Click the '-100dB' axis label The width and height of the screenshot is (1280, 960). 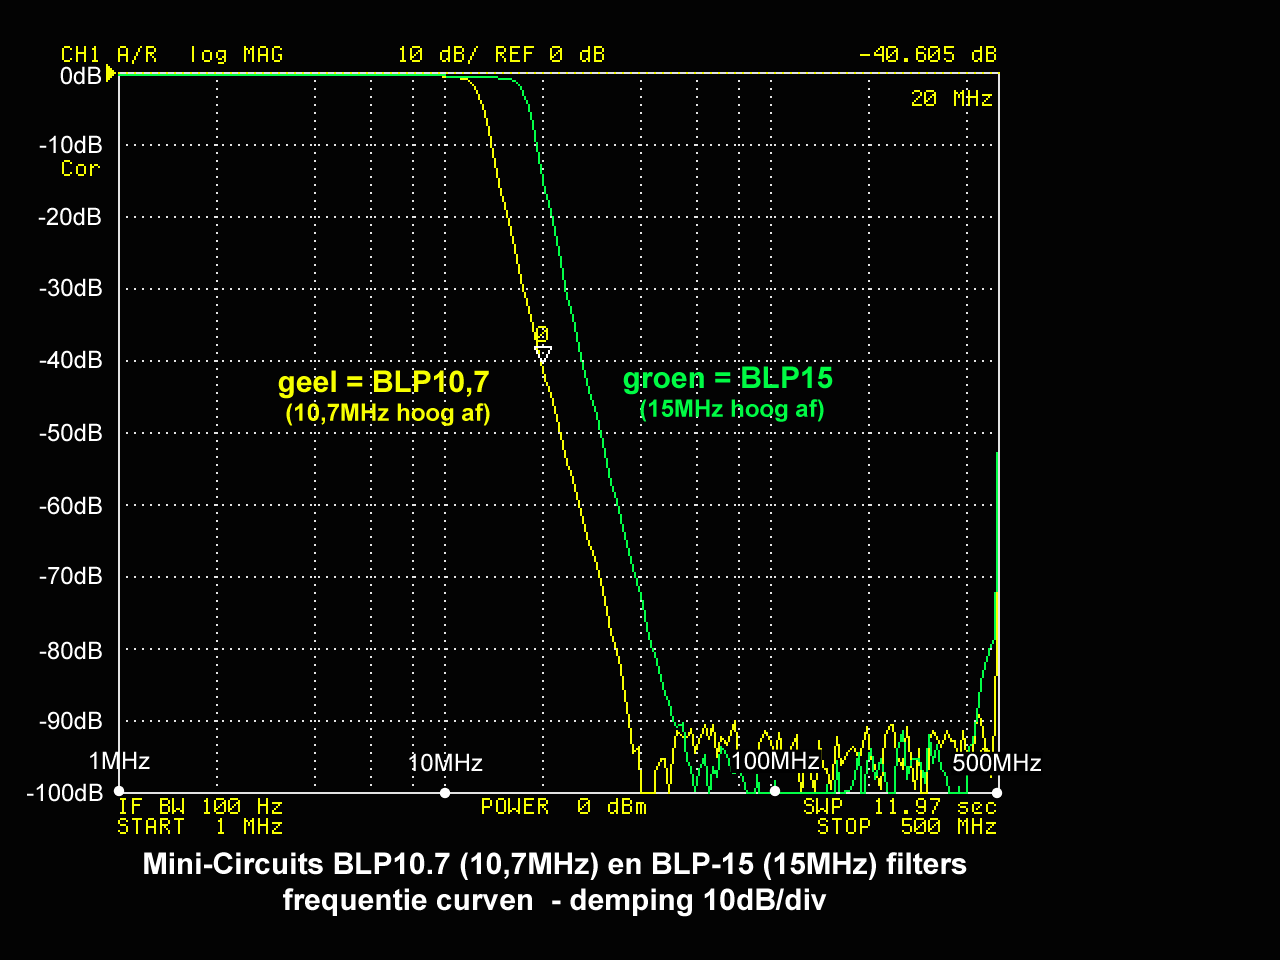tap(65, 793)
